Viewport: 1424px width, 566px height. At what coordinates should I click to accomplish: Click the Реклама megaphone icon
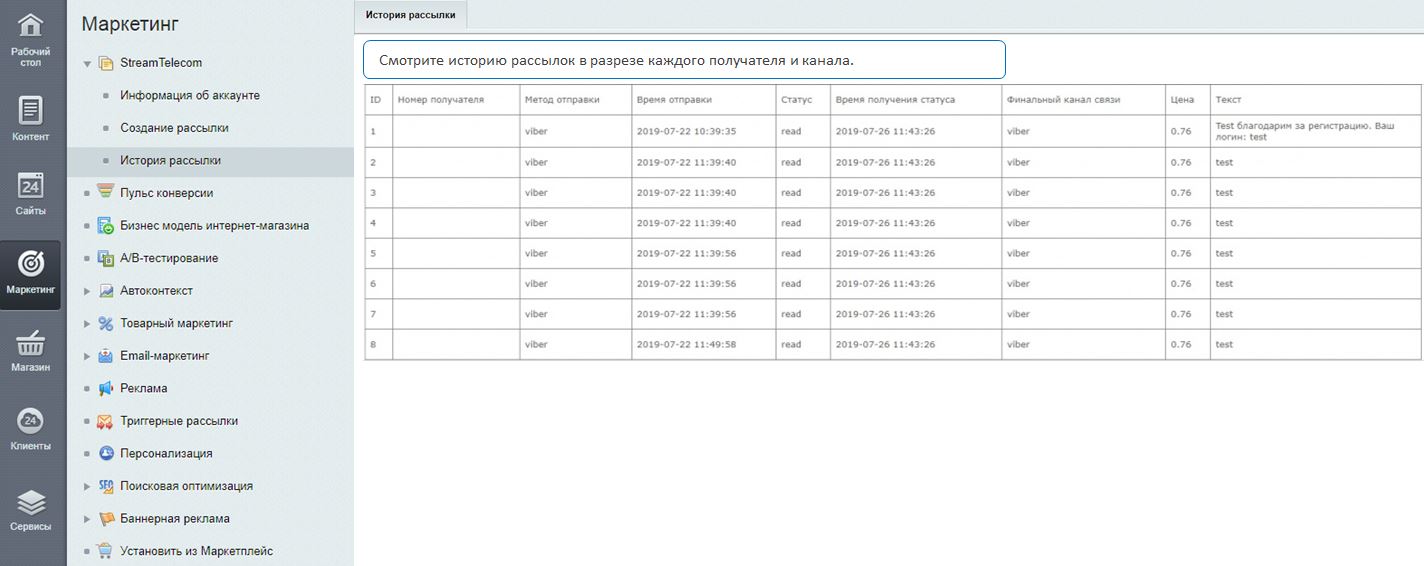point(106,388)
